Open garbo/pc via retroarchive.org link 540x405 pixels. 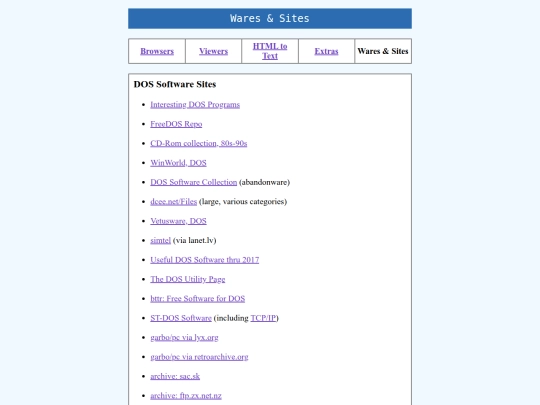(x=199, y=357)
